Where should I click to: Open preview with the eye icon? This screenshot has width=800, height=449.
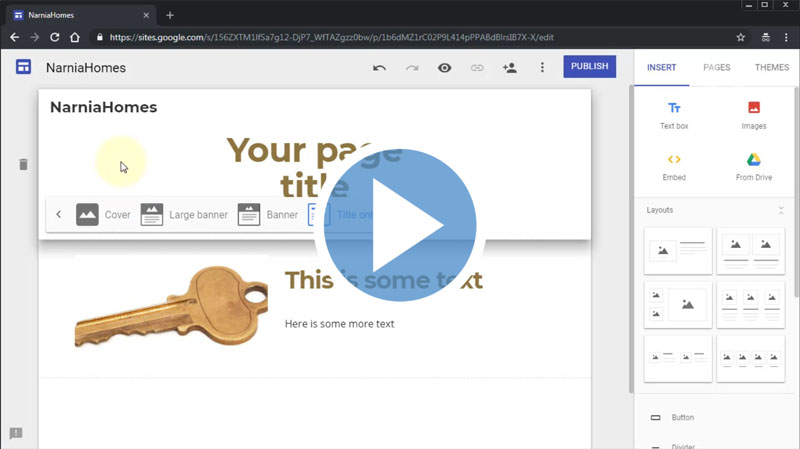[445, 68]
